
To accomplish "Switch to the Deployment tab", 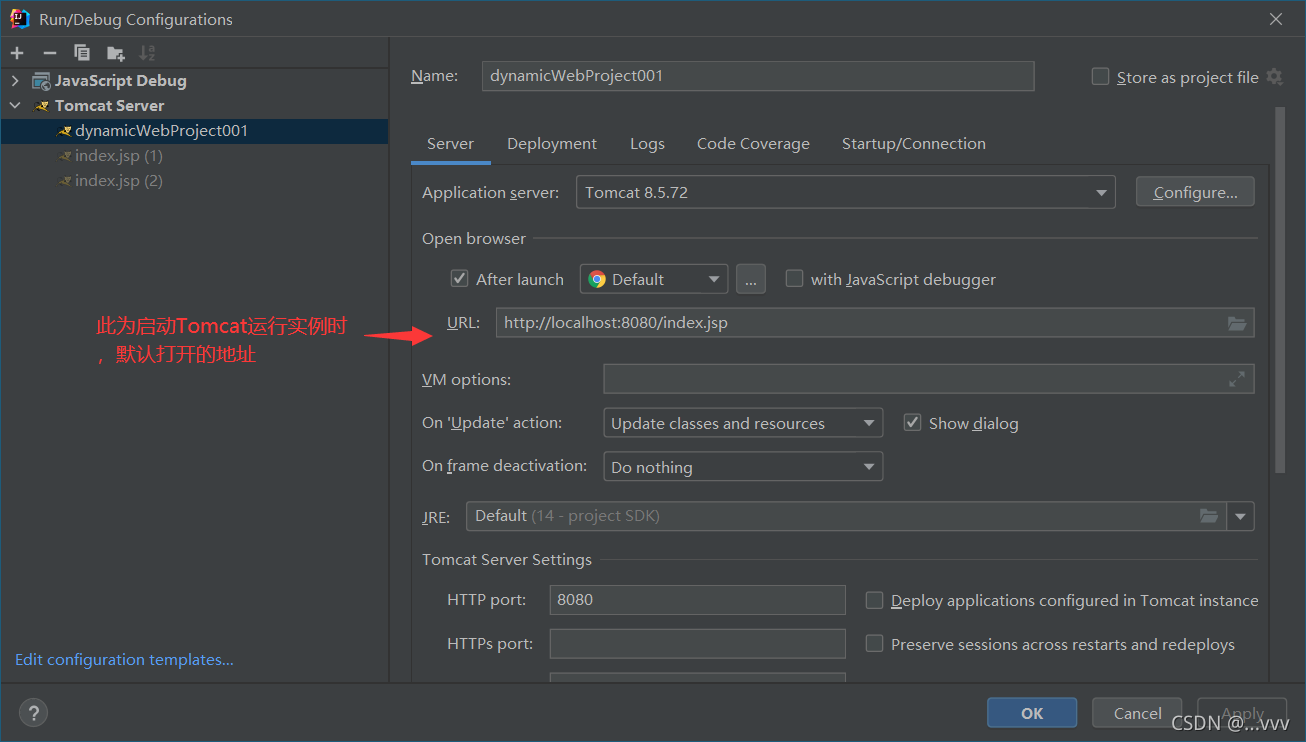I will [552, 144].
